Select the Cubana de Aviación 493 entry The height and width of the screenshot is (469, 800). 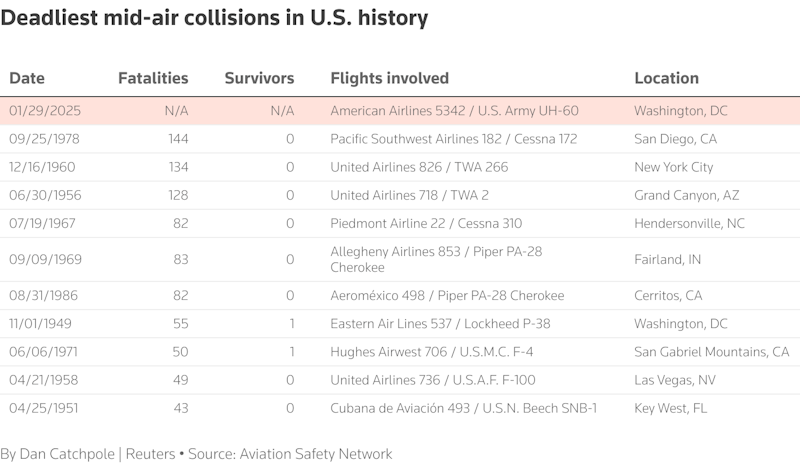465,407
